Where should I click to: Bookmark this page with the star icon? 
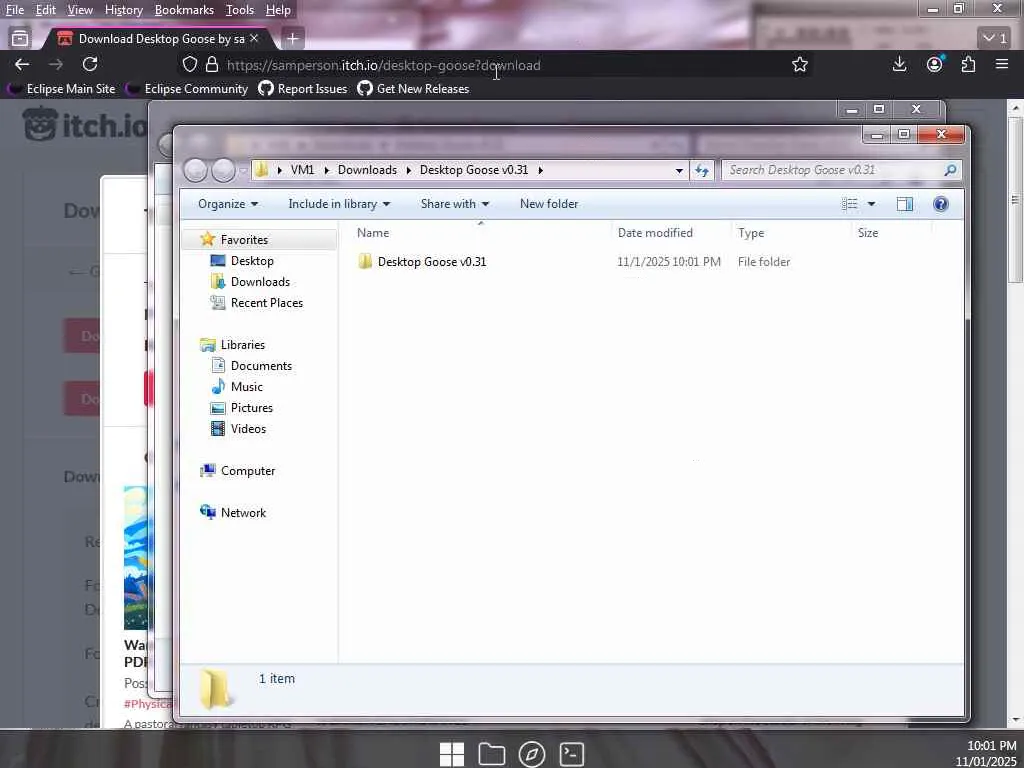click(x=799, y=64)
